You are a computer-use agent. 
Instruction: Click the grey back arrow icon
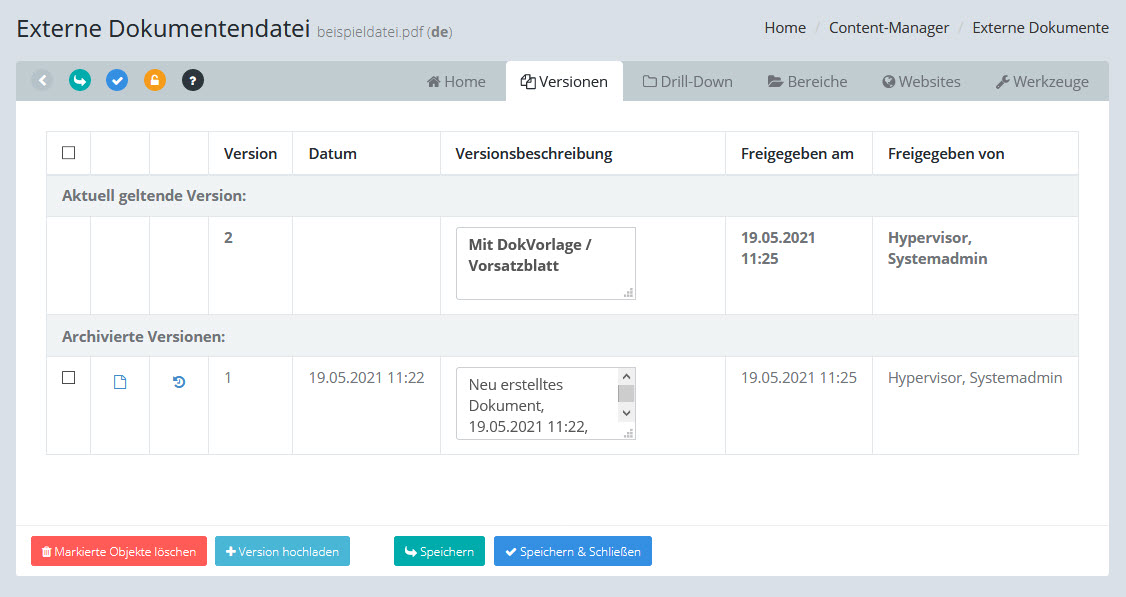click(42, 80)
